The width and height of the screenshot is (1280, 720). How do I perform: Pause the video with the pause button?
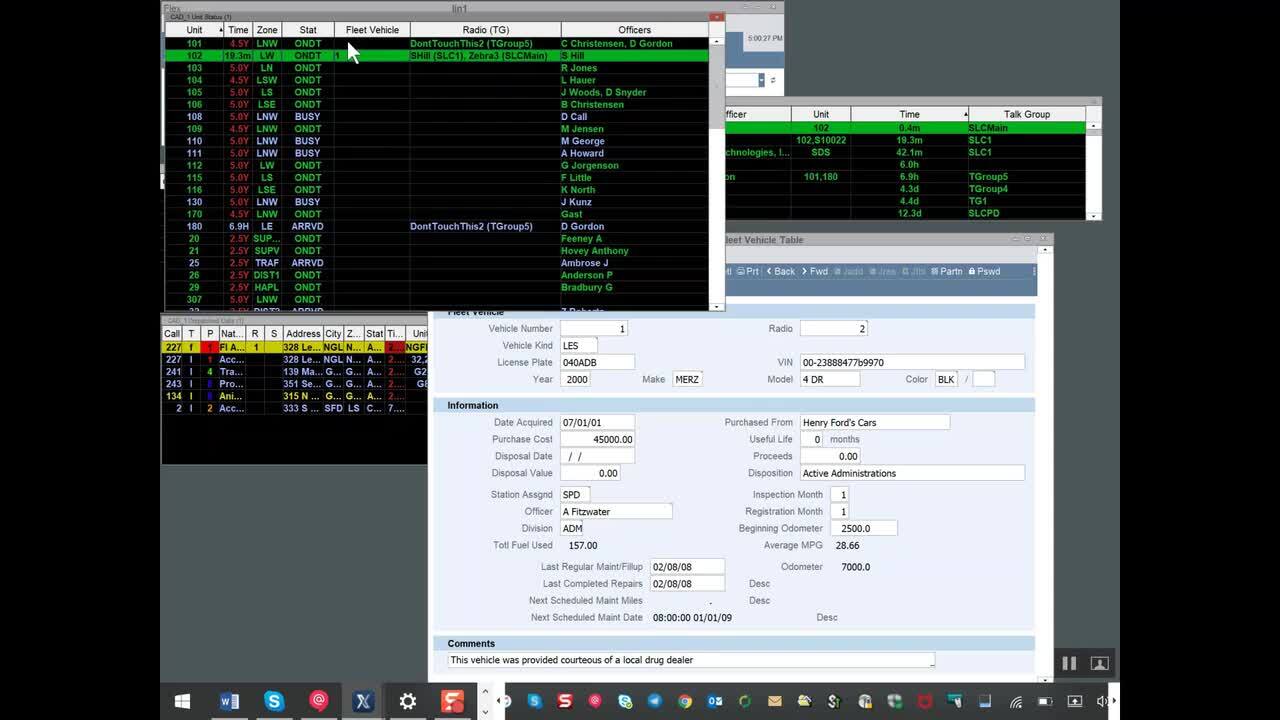pyautogui.click(x=1069, y=663)
